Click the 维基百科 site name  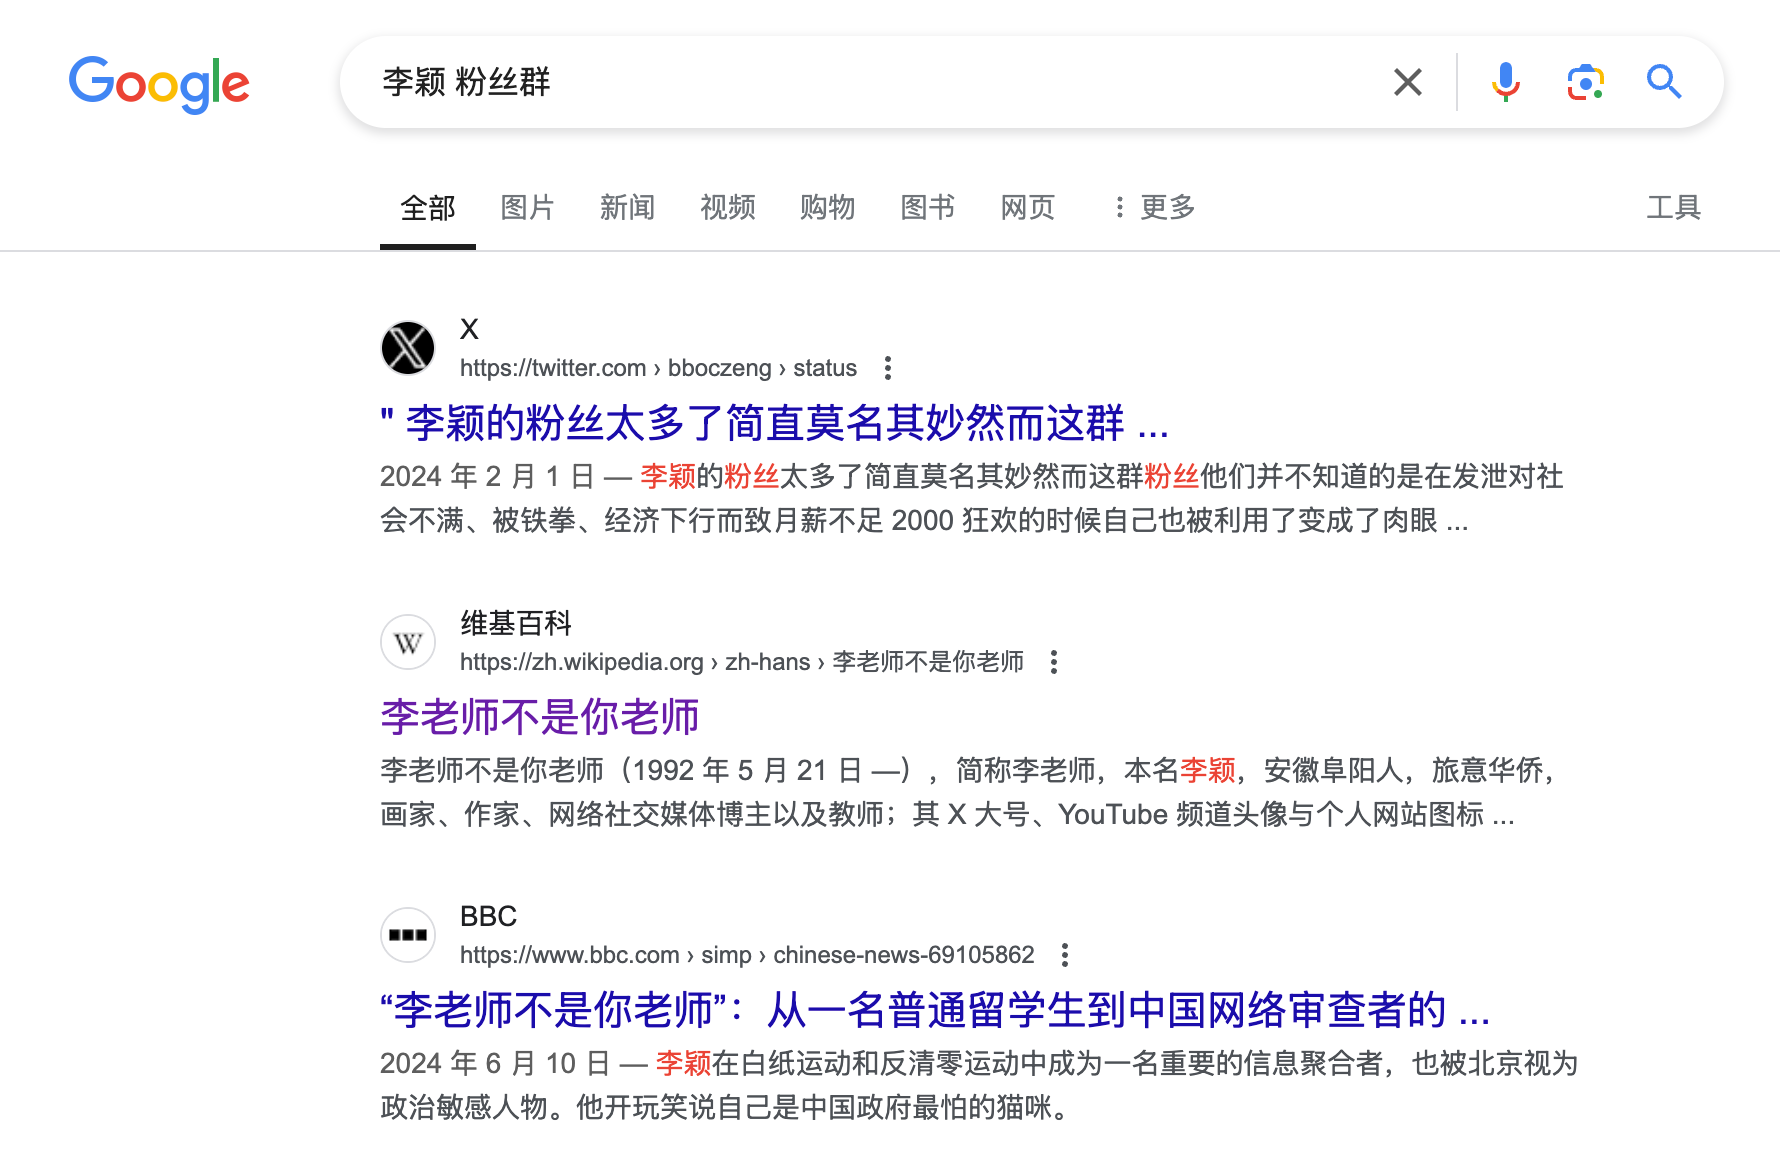click(516, 623)
